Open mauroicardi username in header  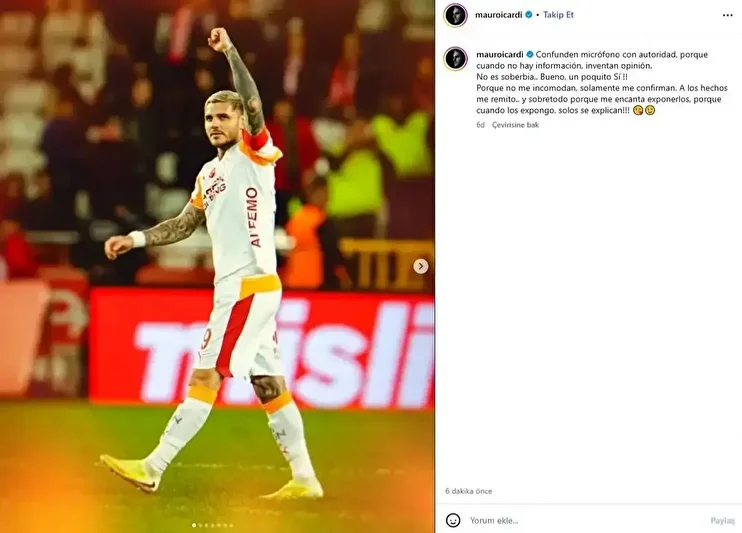coord(499,15)
